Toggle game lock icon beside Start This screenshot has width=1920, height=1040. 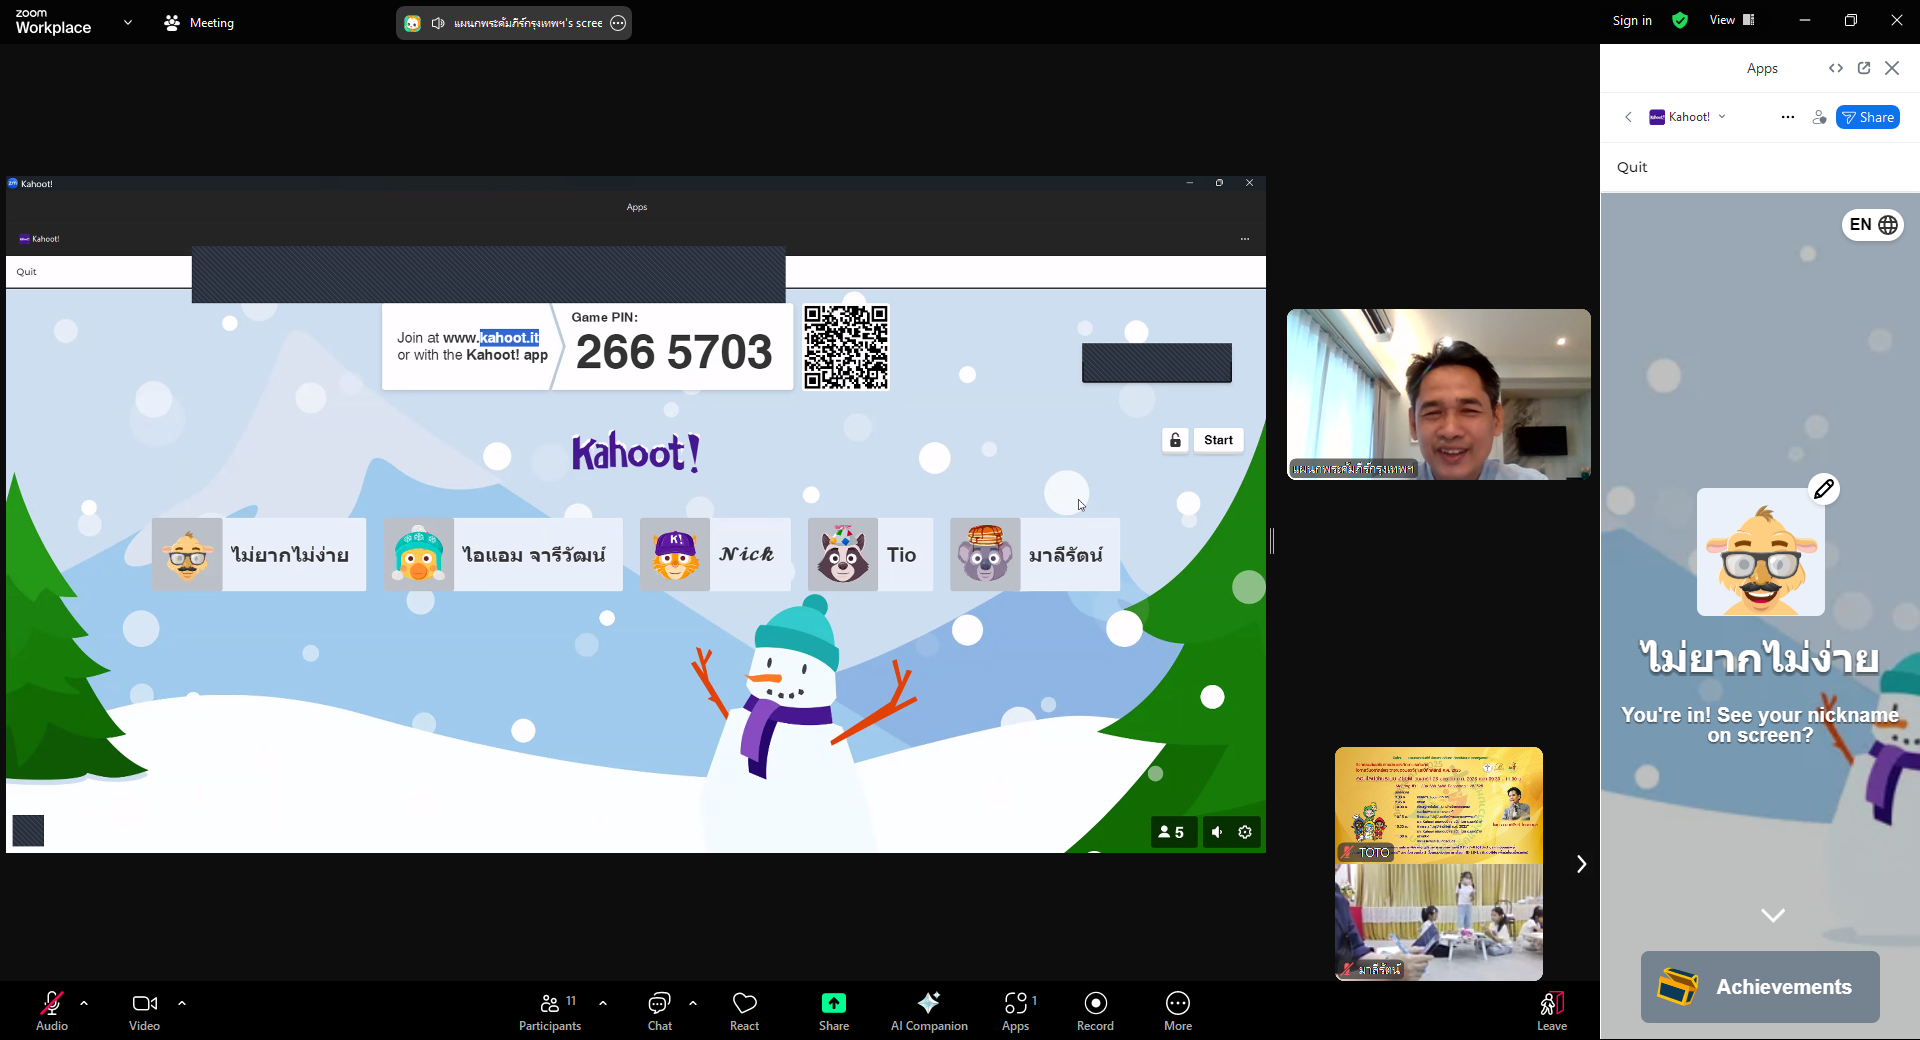coord(1176,440)
